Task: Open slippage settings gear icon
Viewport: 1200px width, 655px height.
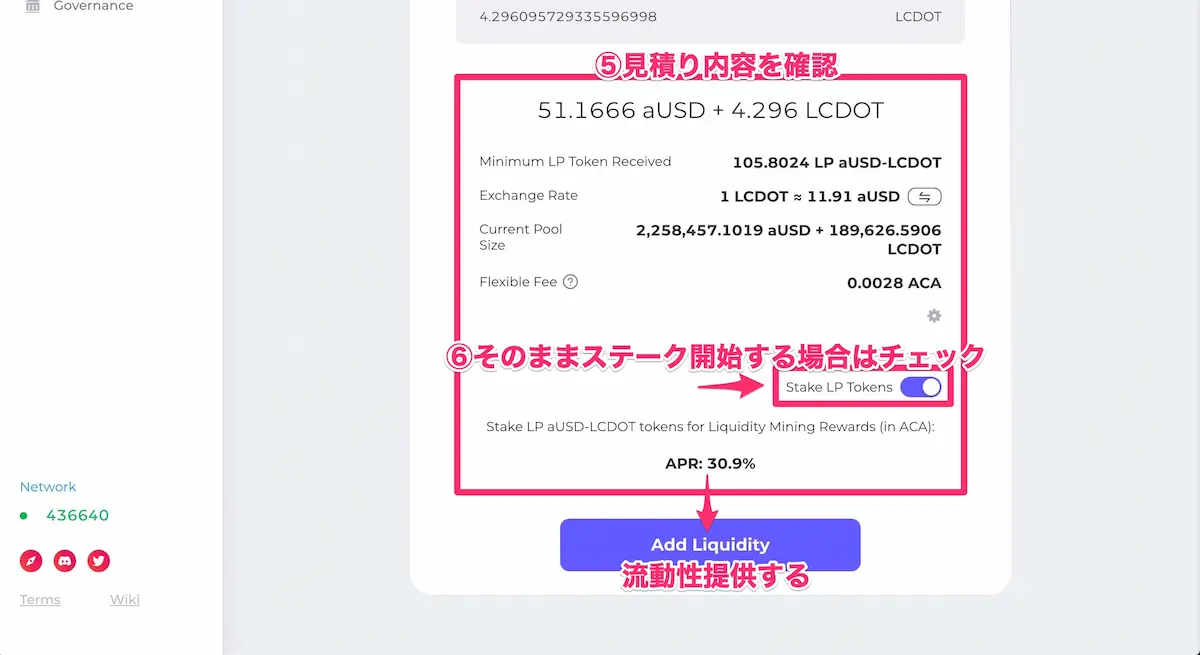Action: [934, 316]
